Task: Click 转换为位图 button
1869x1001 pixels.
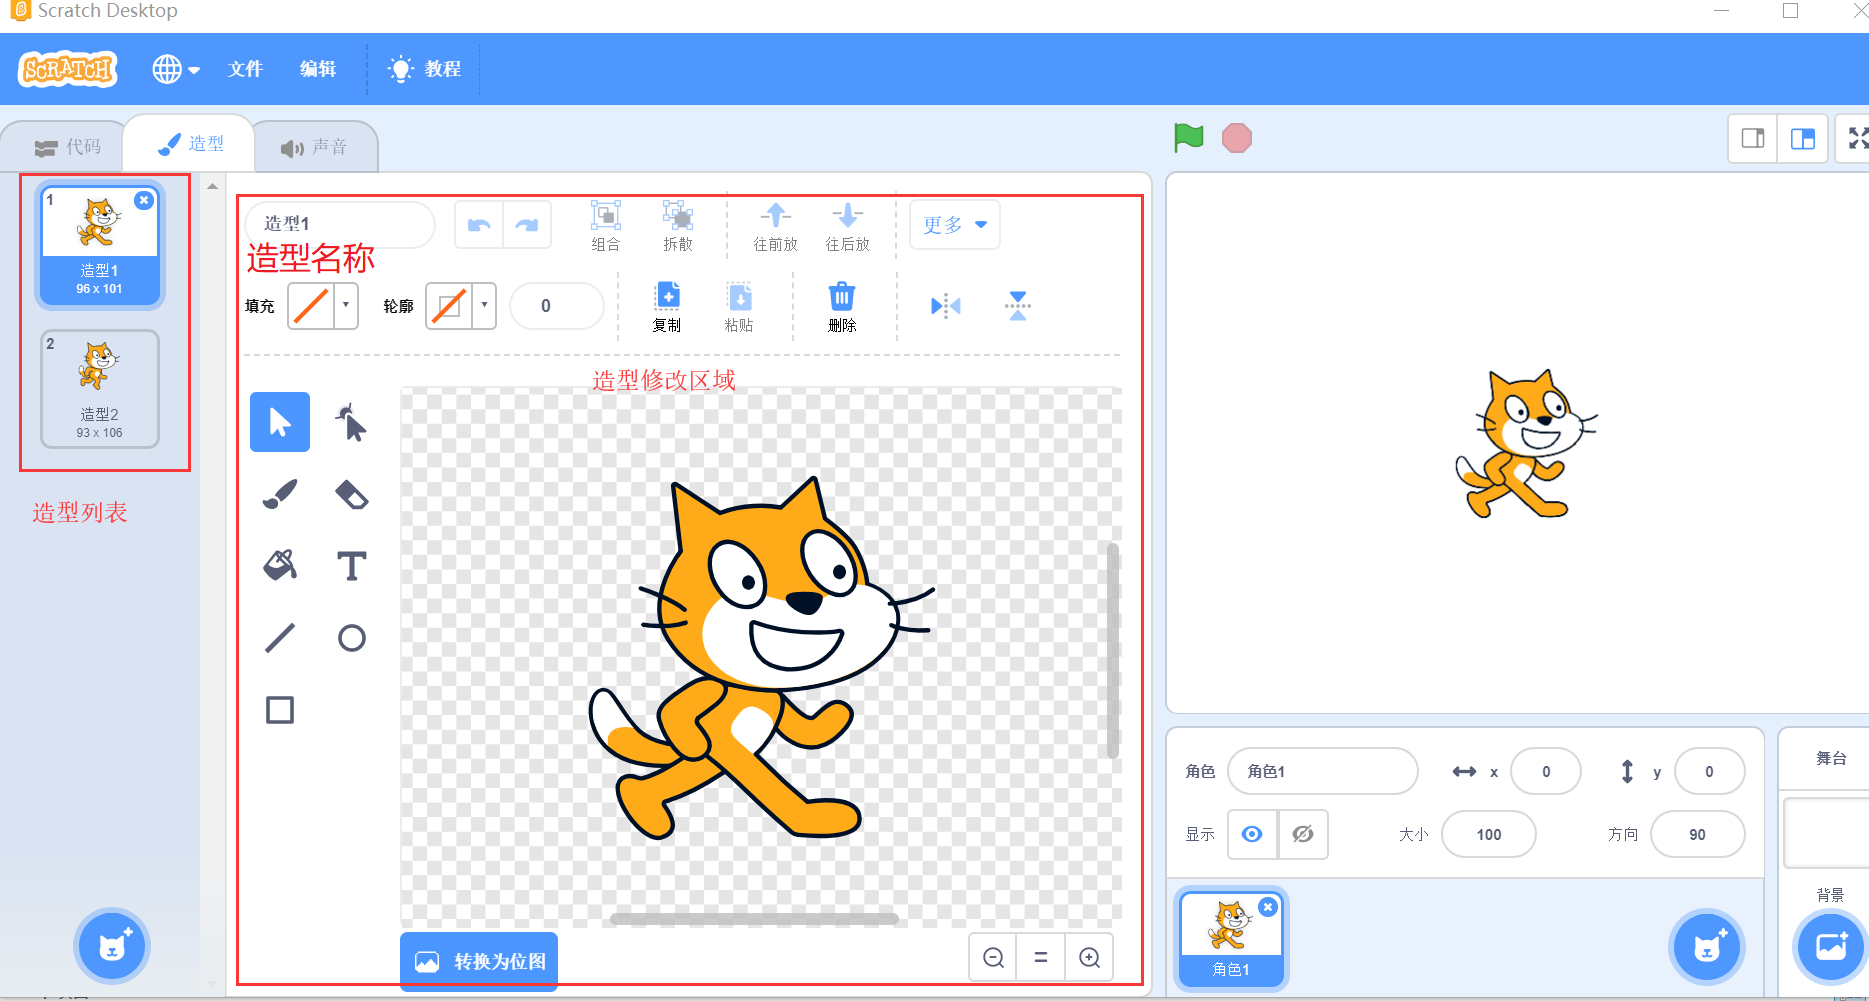Action: 479,961
